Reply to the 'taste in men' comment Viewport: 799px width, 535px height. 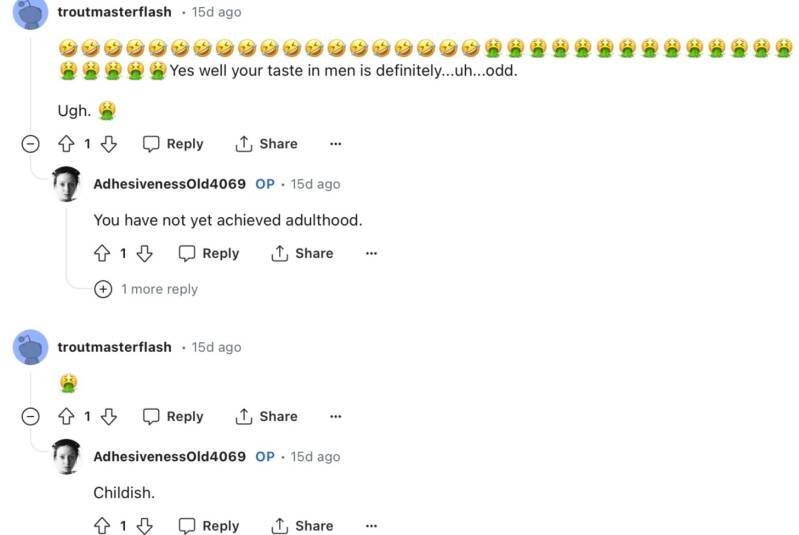(x=173, y=144)
